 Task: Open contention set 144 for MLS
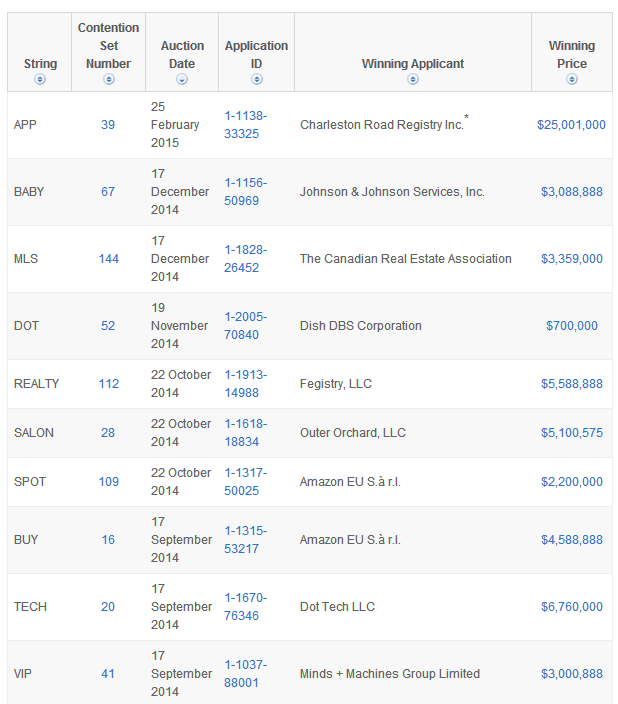[x=108, y=259]
